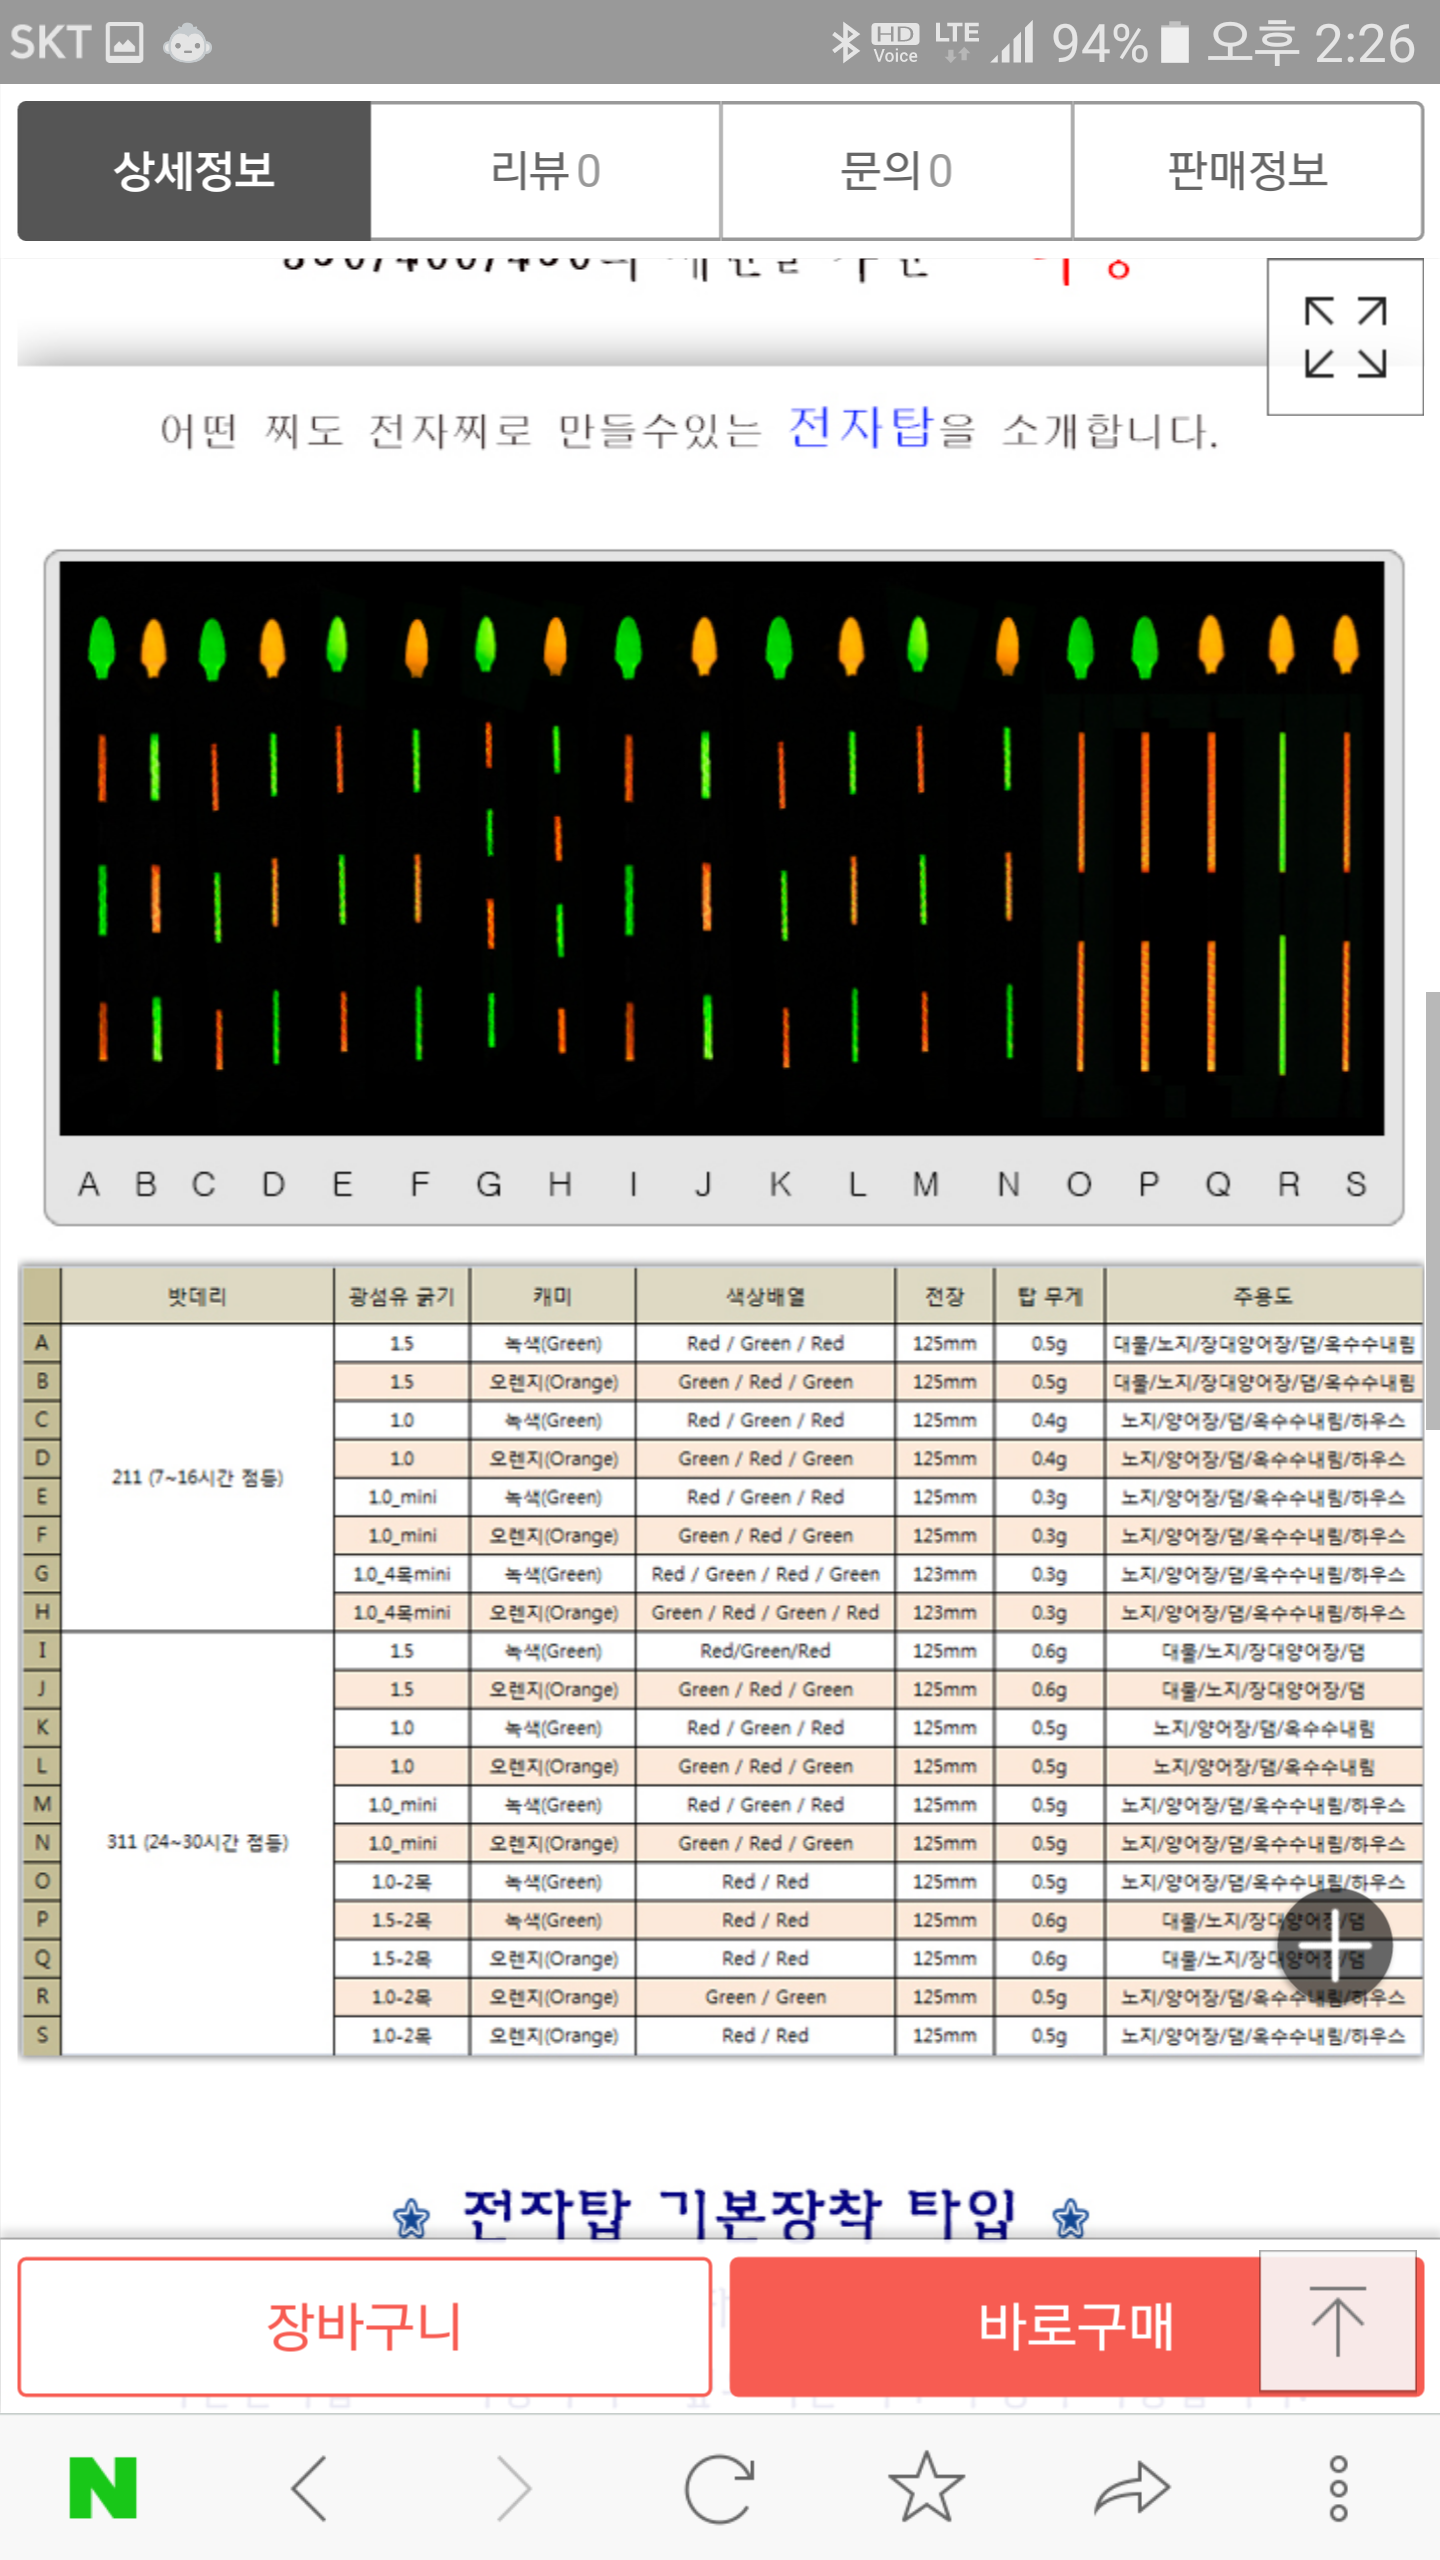
Task: Bookmark the page with star icon
Action: pyautogui.click(x=926, y=2487)
